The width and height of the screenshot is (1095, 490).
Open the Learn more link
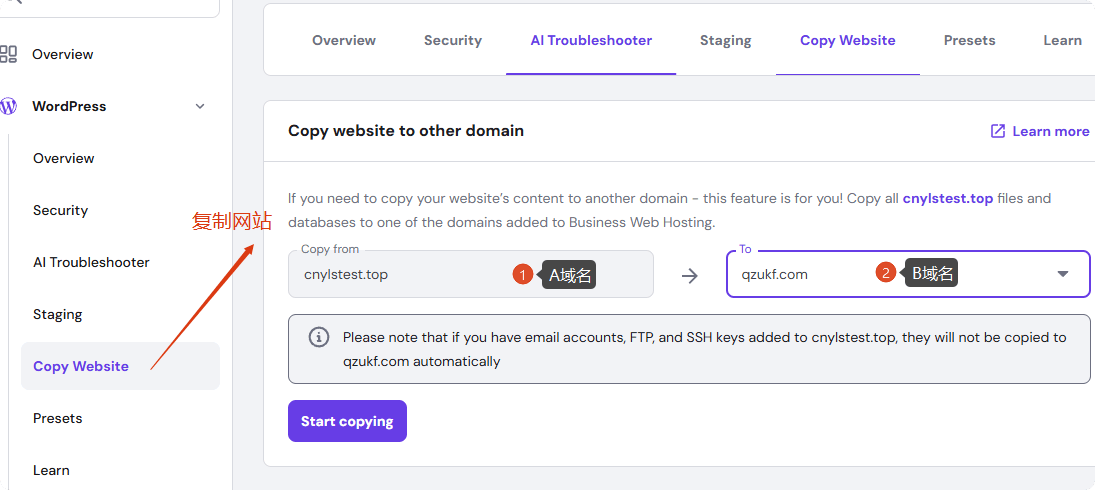(x=1050, y=131)
